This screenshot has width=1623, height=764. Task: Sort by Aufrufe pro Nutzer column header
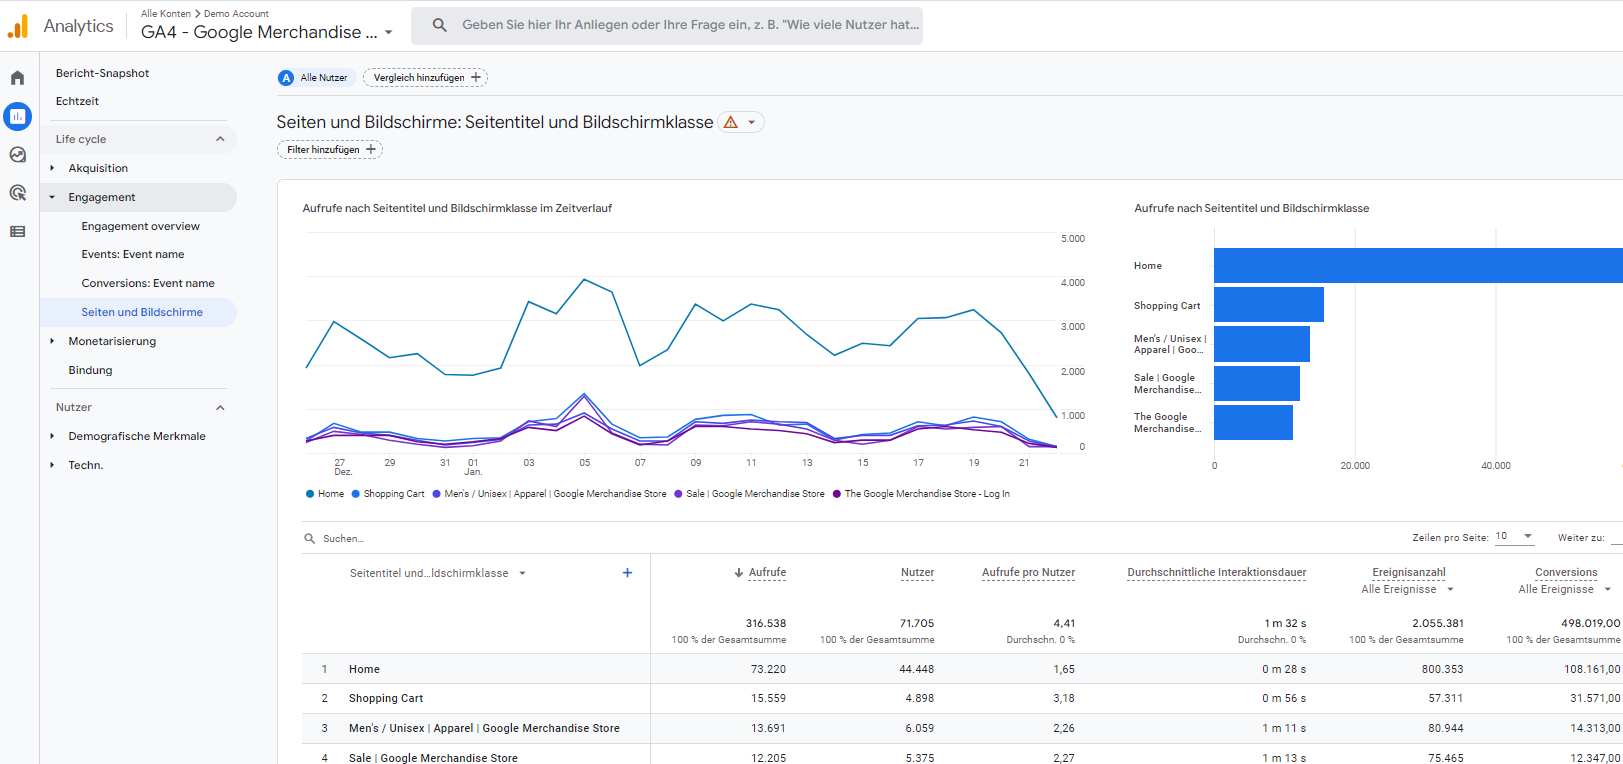tap(1028, 573)
